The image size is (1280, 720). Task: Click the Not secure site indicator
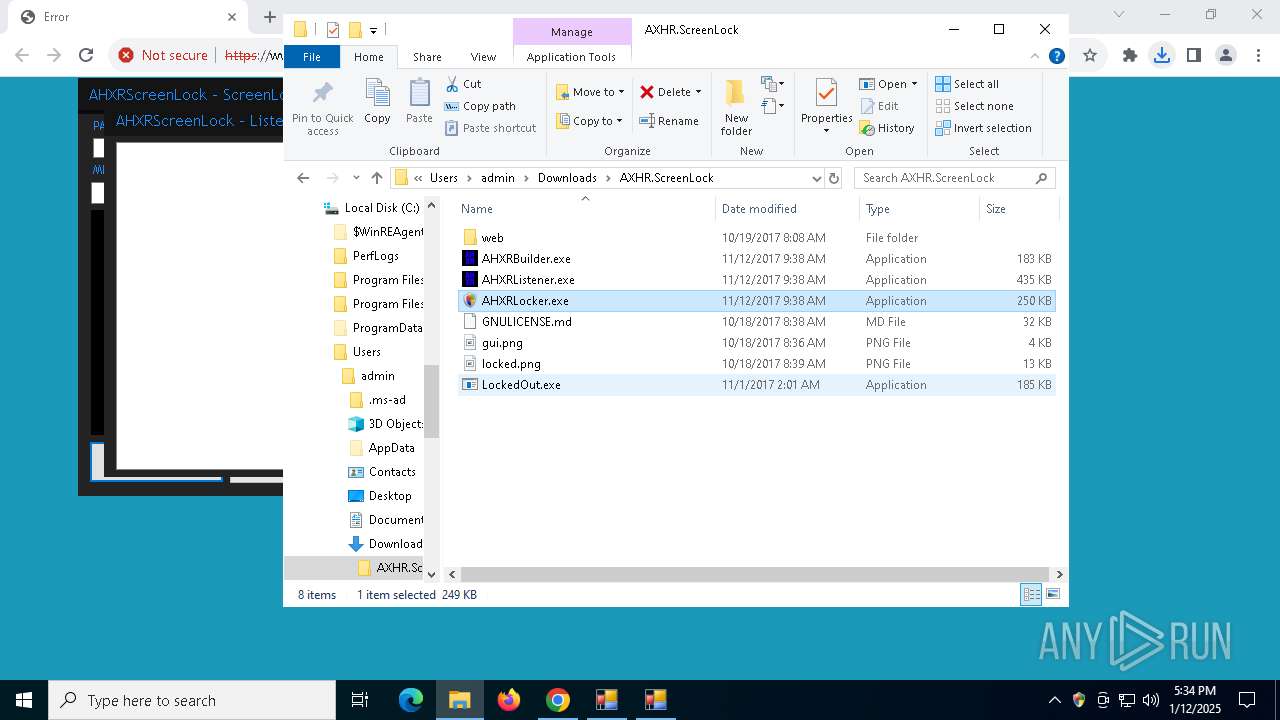(x=163, y=55)
